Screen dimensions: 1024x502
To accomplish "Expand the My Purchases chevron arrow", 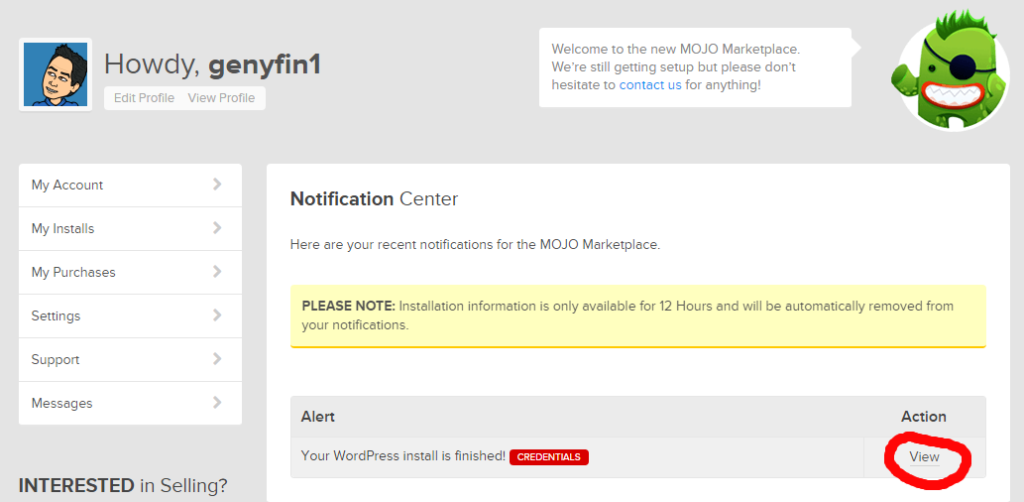I will [217, 272].
